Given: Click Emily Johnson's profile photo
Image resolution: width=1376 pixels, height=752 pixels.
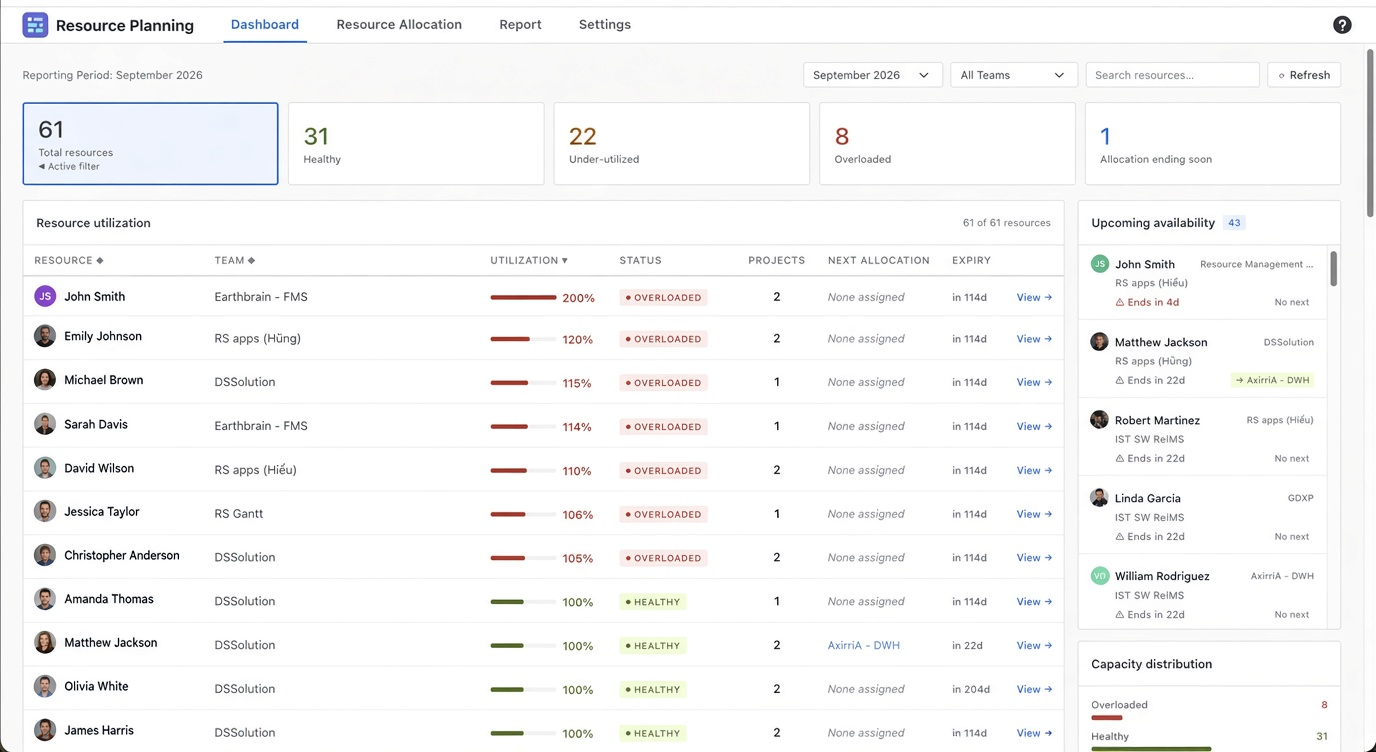Looking at the screenshot, I should pyautogui.click(x=45, y=336).
